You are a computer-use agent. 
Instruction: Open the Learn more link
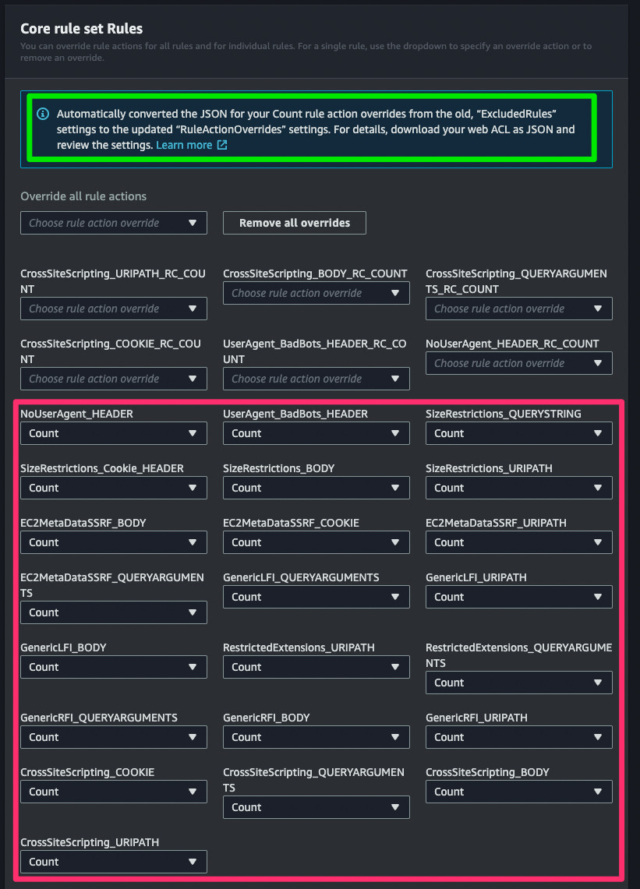[184, 145]
